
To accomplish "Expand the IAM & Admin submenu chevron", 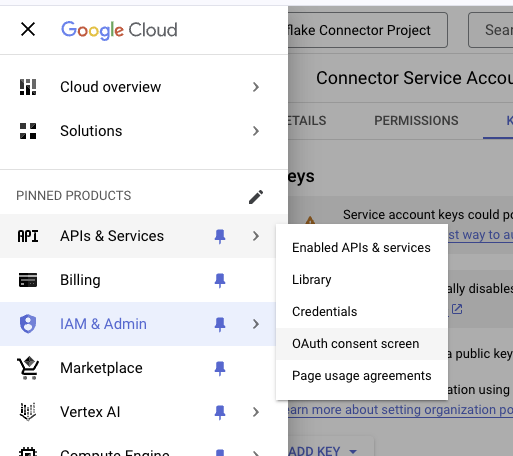I will 256,324.
